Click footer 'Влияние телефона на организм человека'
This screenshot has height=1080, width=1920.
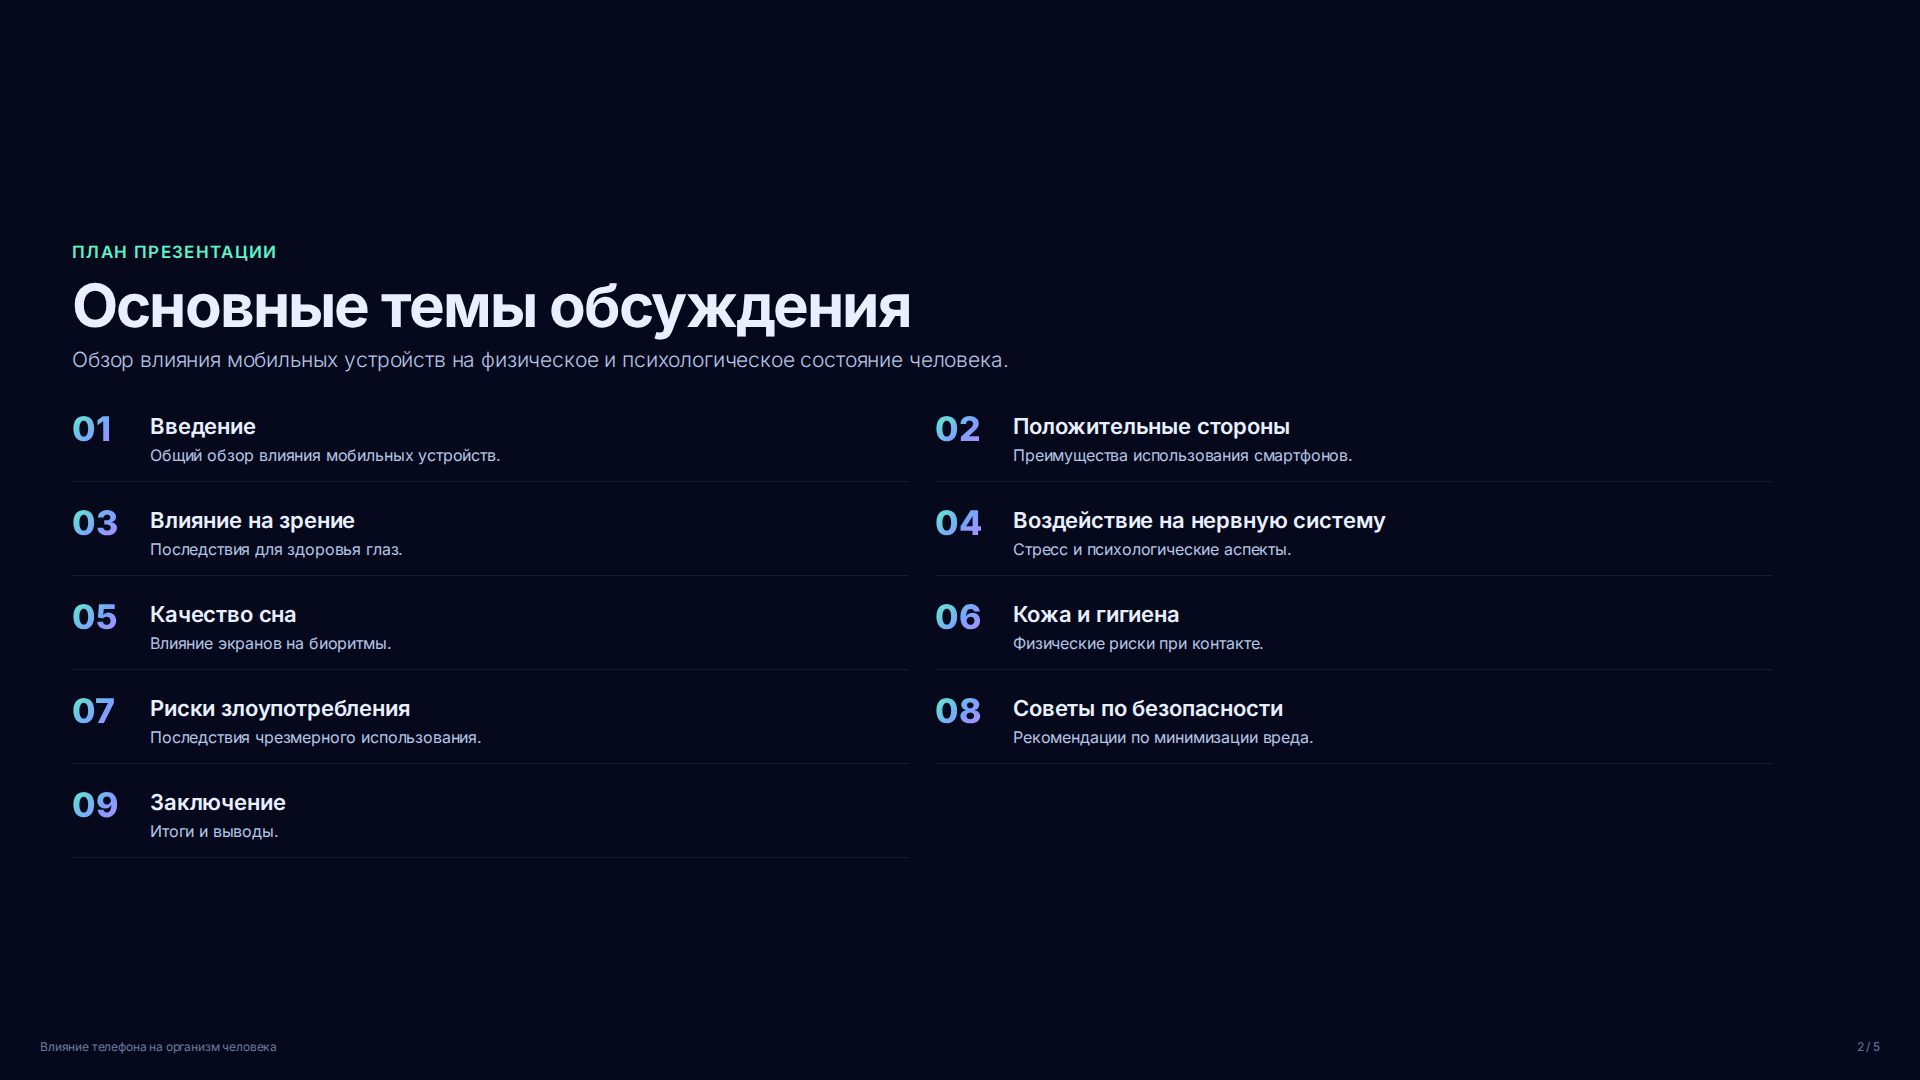158,1047
